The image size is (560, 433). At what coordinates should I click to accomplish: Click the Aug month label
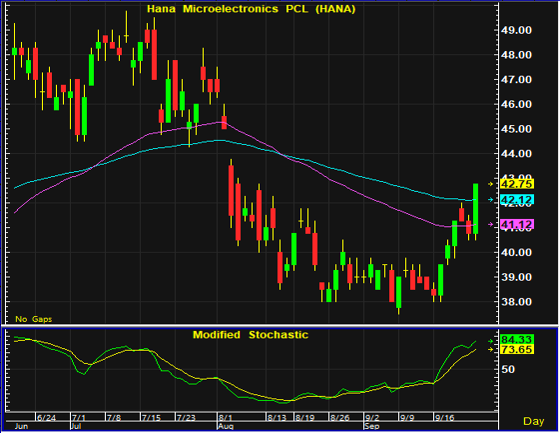click(226, 427)
